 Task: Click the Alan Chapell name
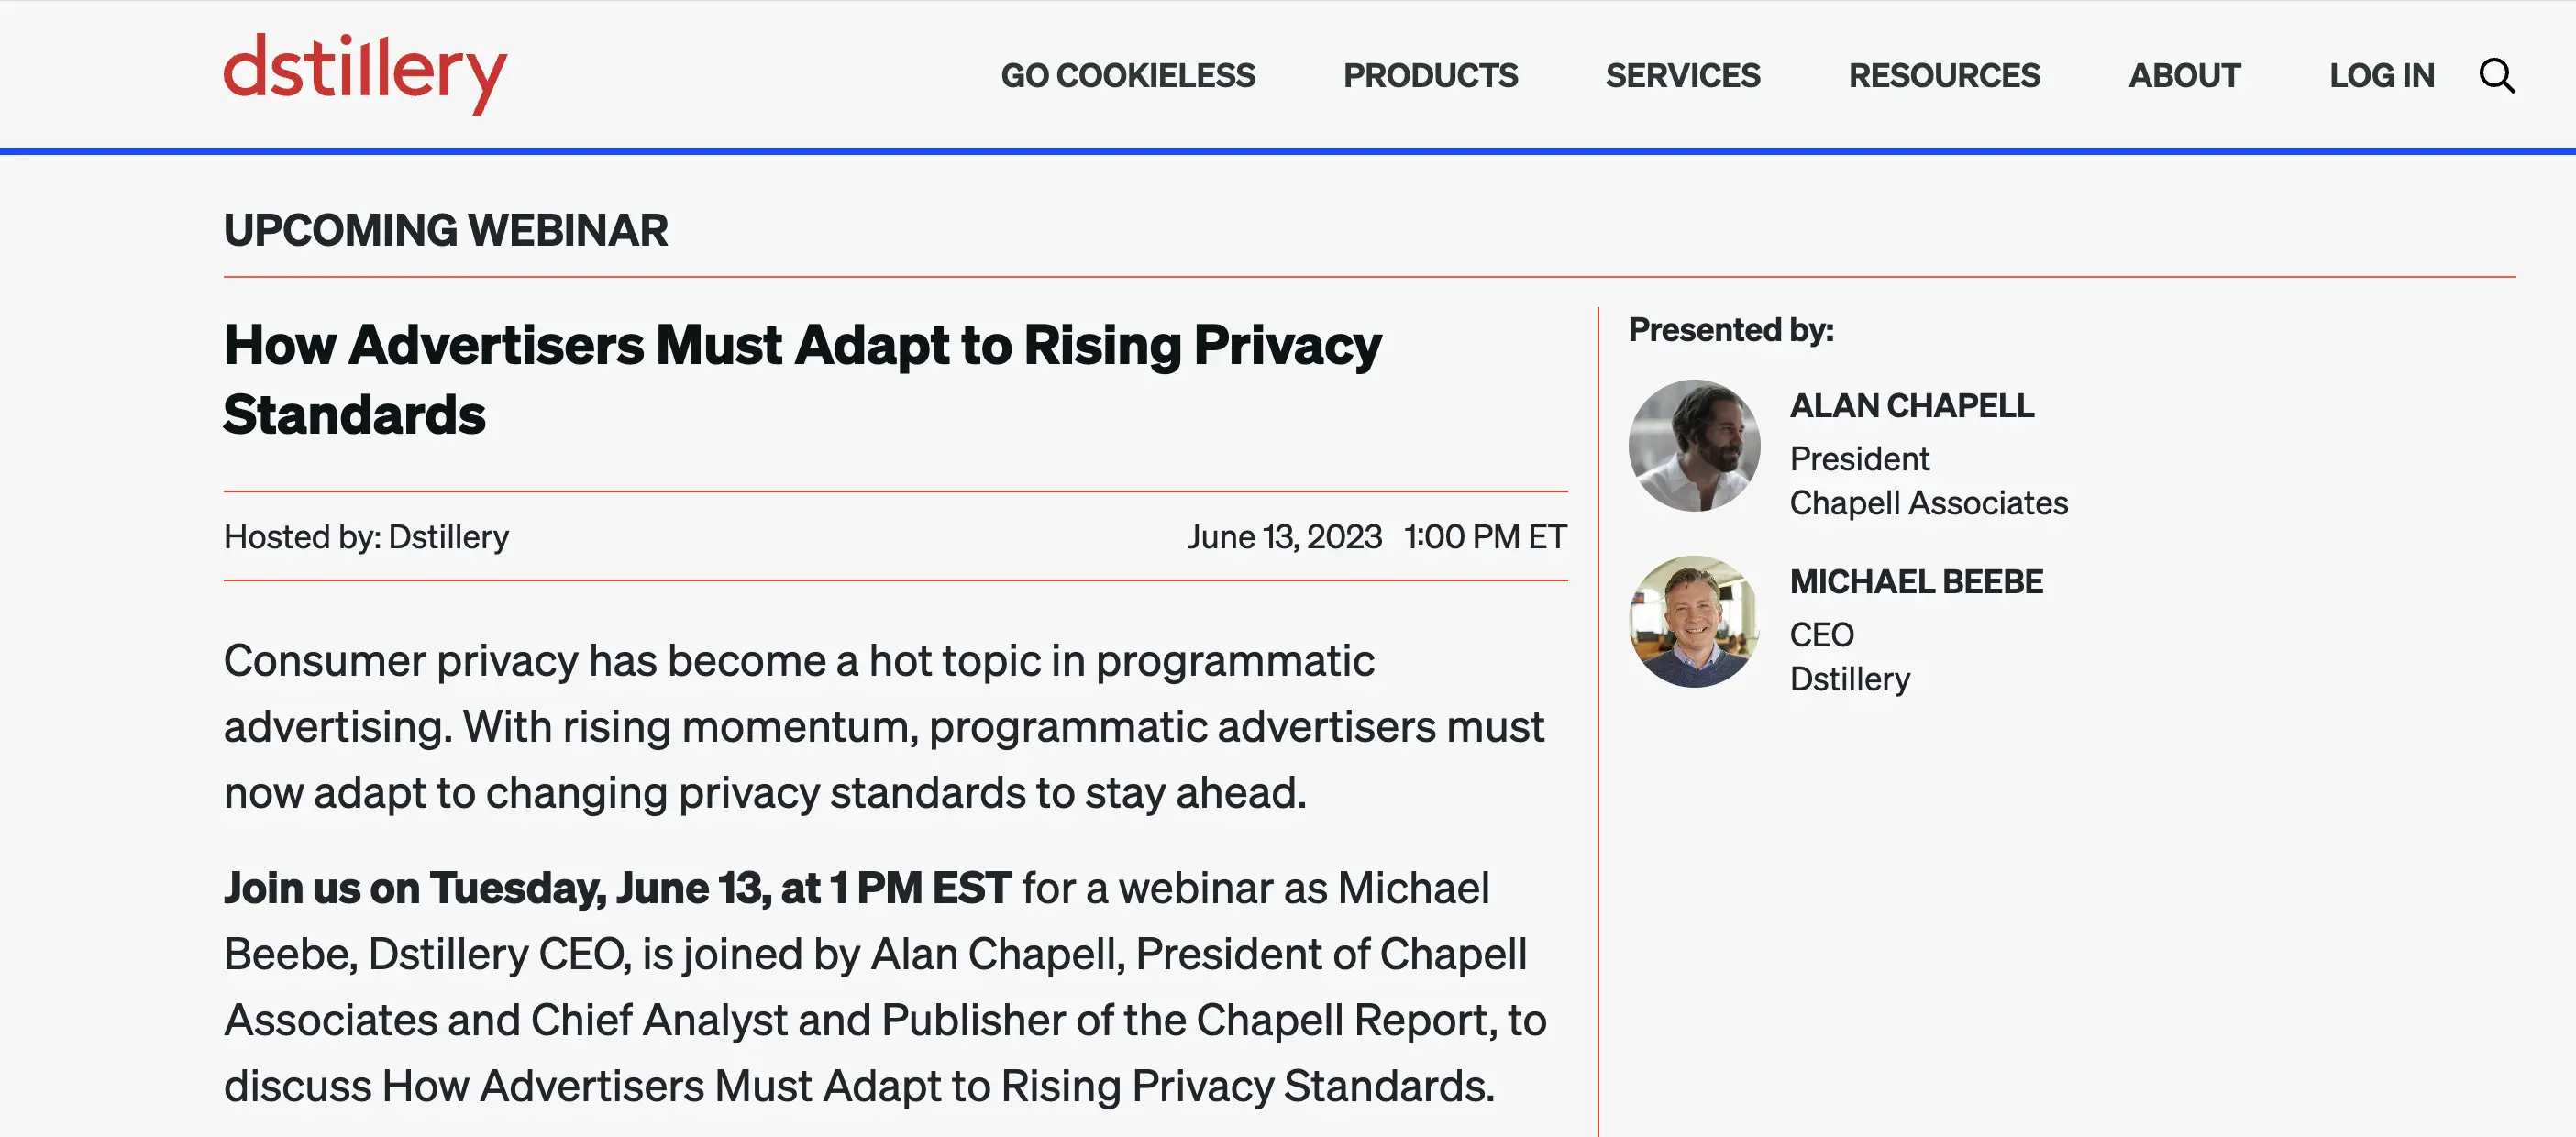point(1910,406)
